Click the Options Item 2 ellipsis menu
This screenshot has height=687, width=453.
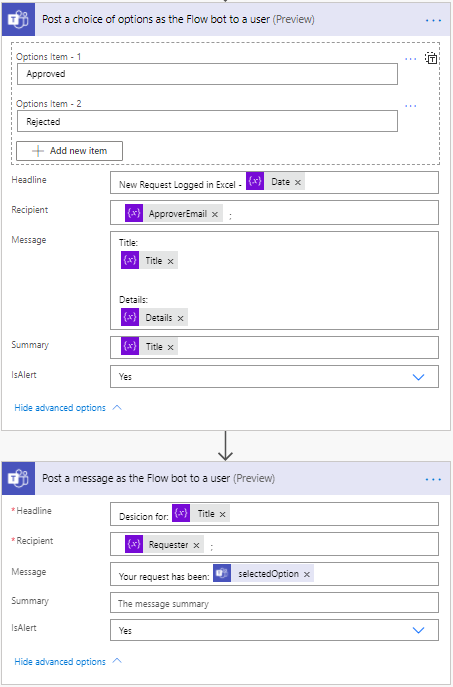[x=410, y=106]
